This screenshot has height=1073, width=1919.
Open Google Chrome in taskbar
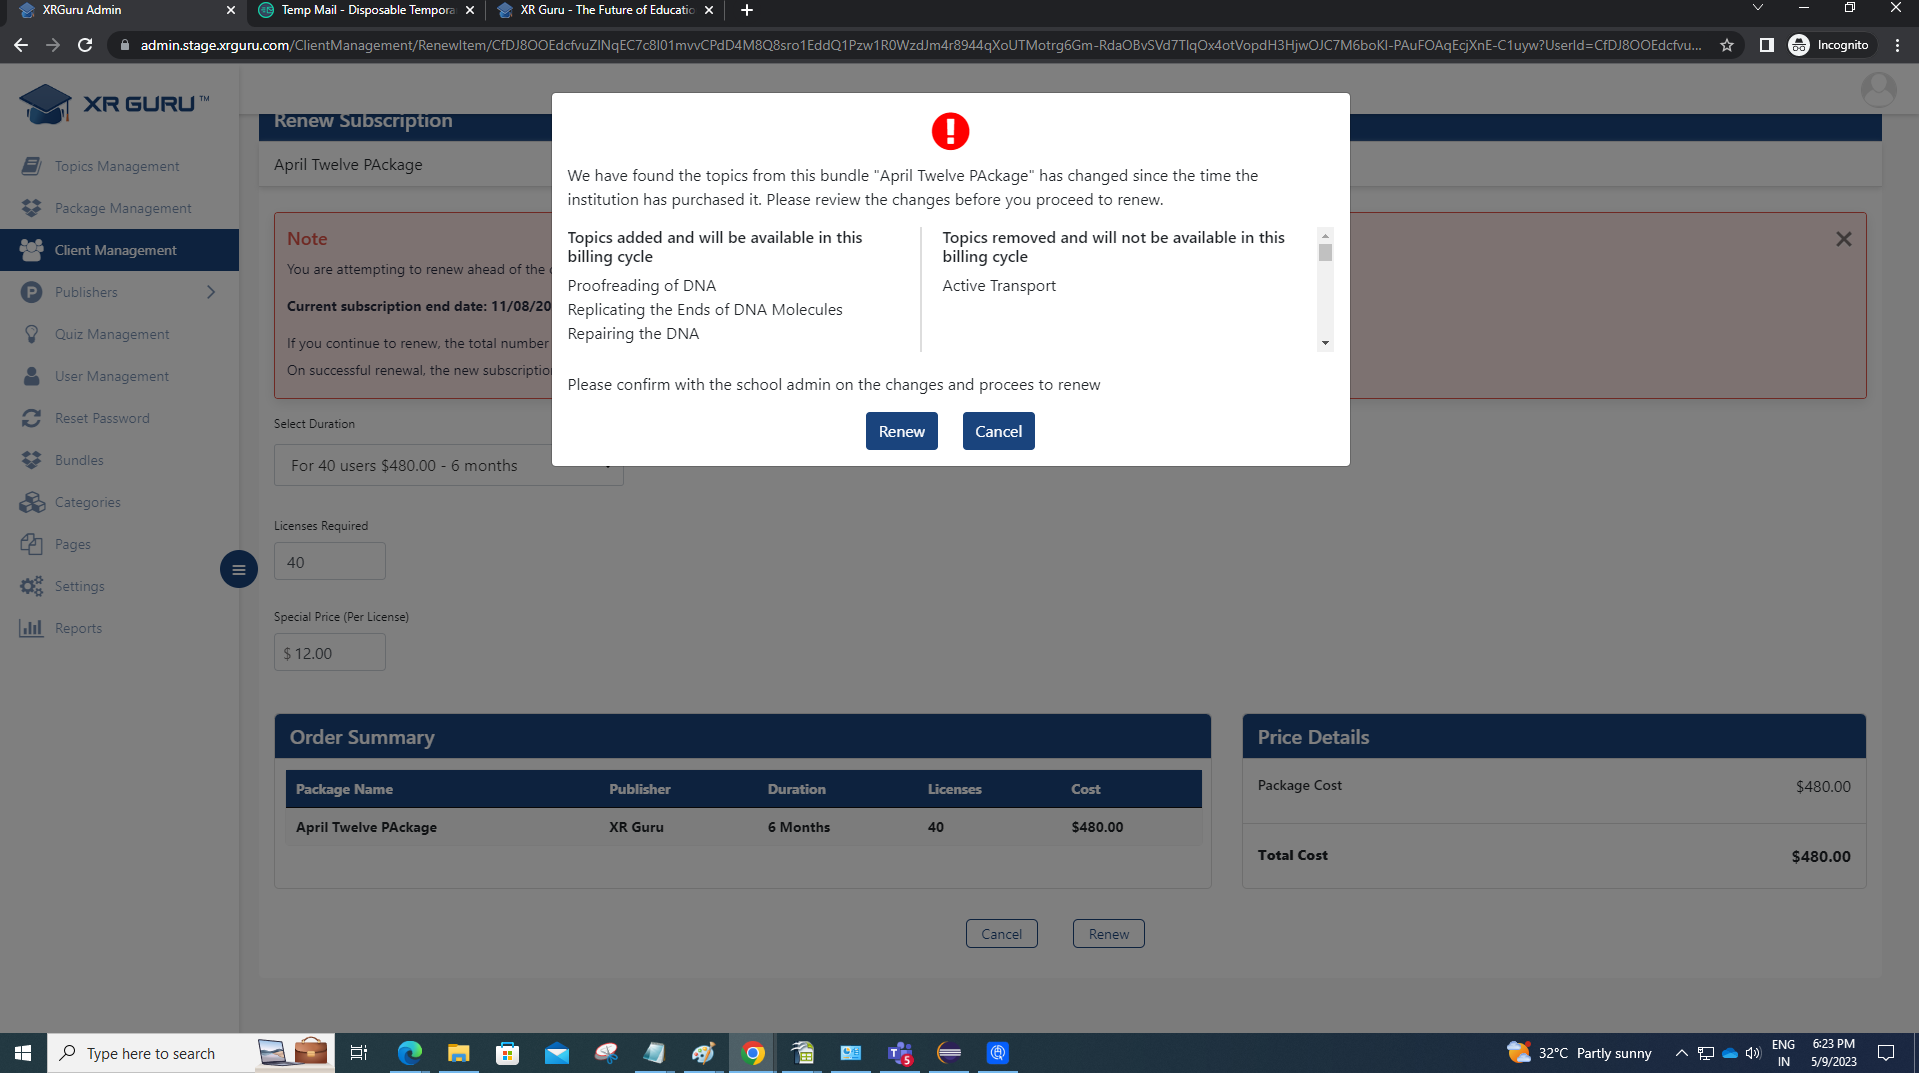[x=753, y=1053]
